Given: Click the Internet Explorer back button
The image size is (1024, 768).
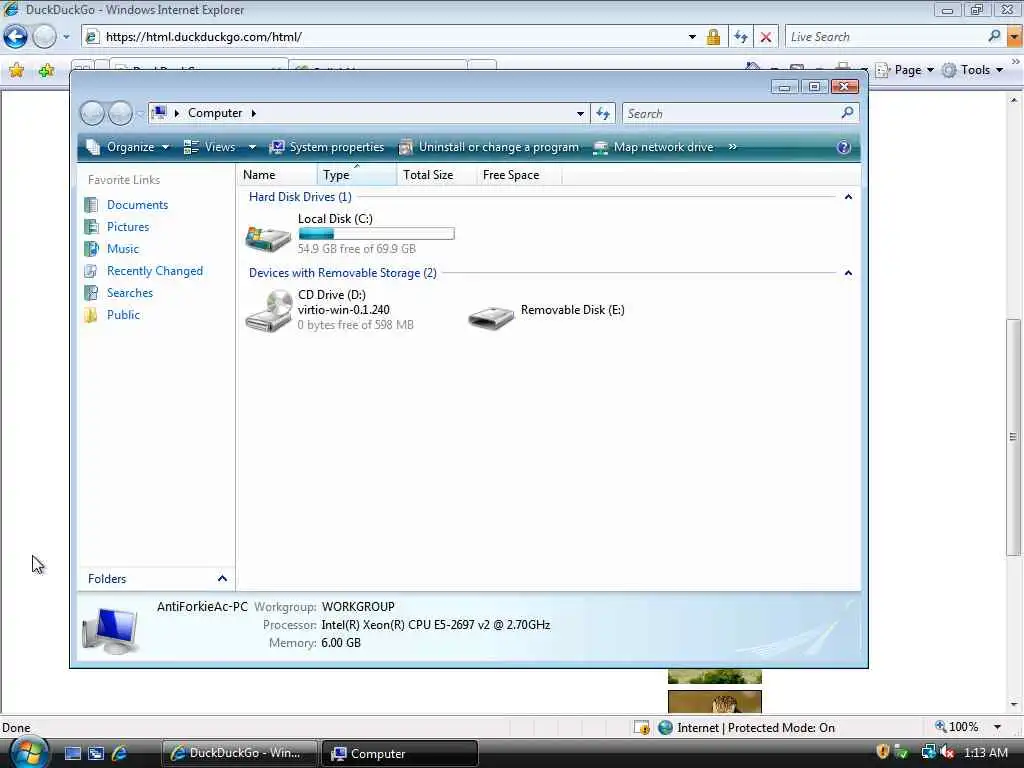Looking at the screenshot, I should pyautogui.click(x=16, y=37).
